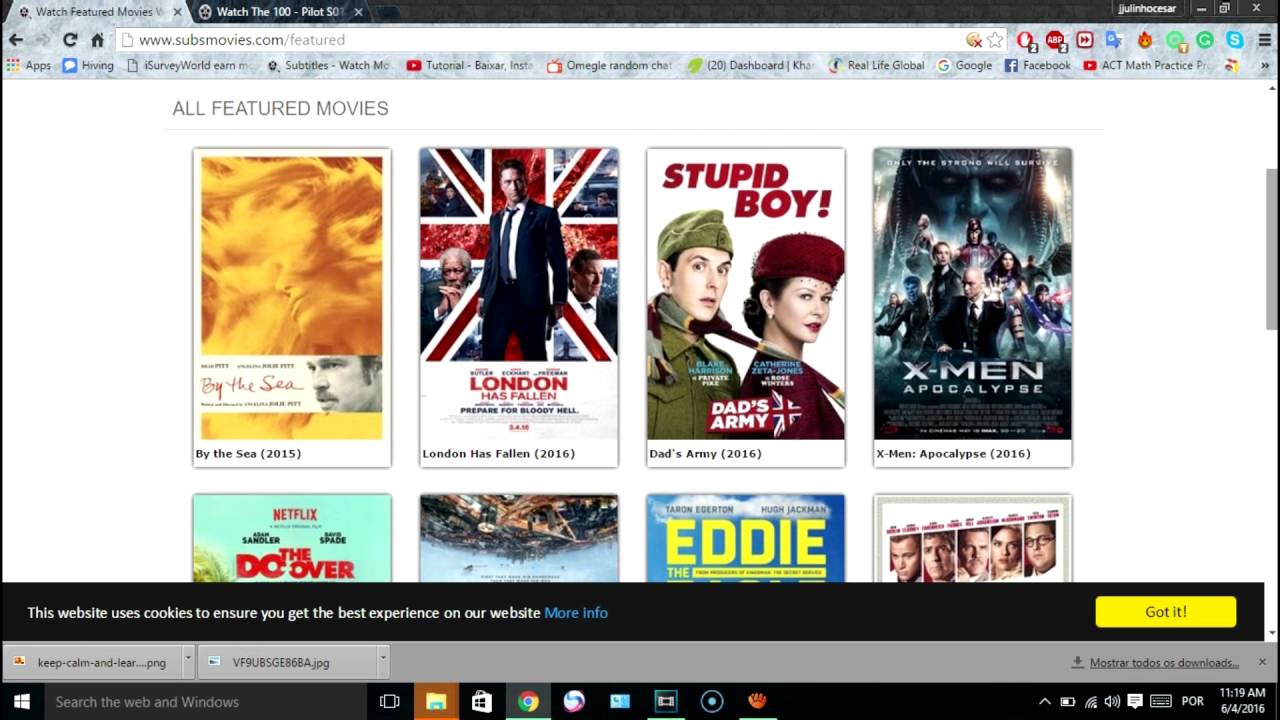
Task: Open the Eddie the Eagle poster
Action: (x=746, y=538)
